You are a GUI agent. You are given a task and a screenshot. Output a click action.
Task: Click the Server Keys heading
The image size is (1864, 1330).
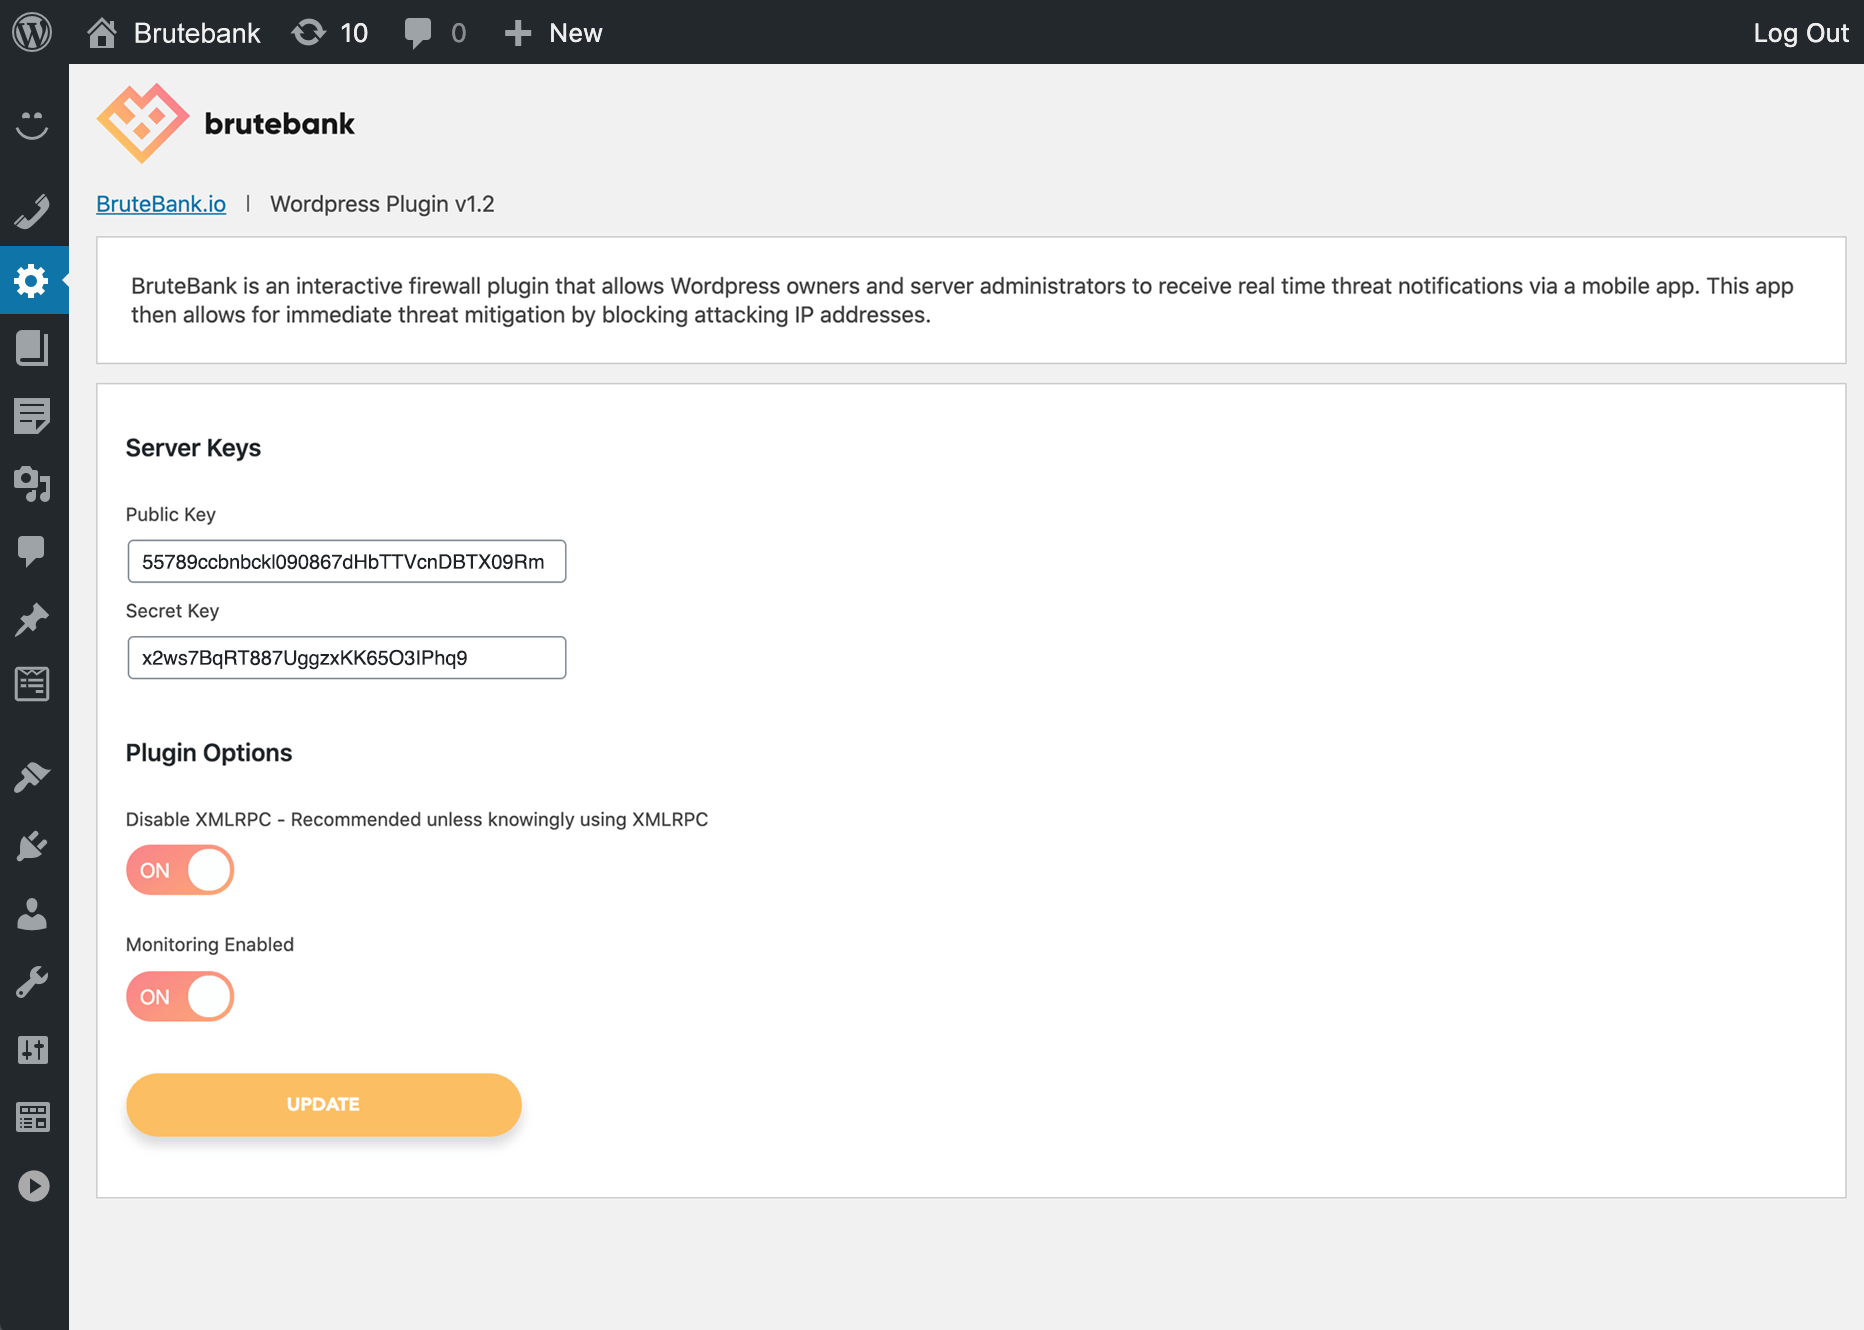(x=193, y=448)
